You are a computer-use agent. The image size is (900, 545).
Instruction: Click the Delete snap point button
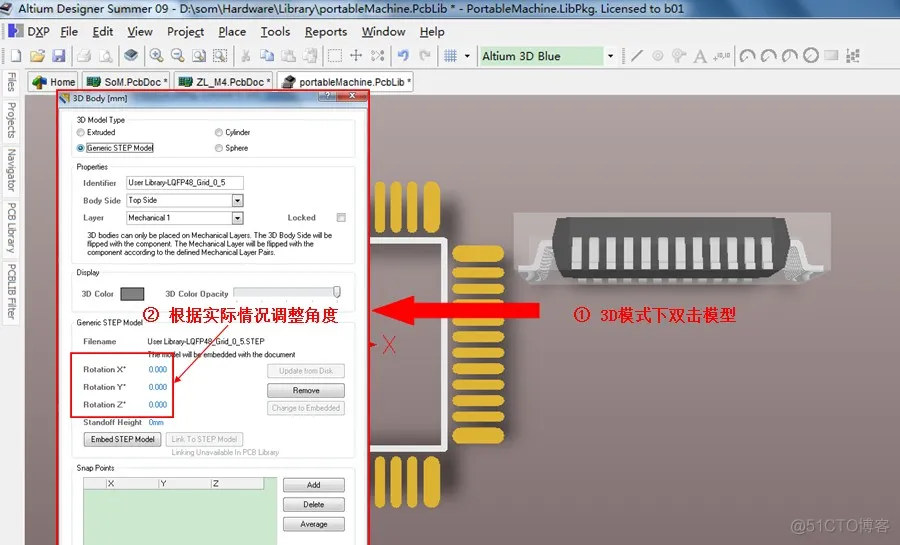[x=313, y=505]
